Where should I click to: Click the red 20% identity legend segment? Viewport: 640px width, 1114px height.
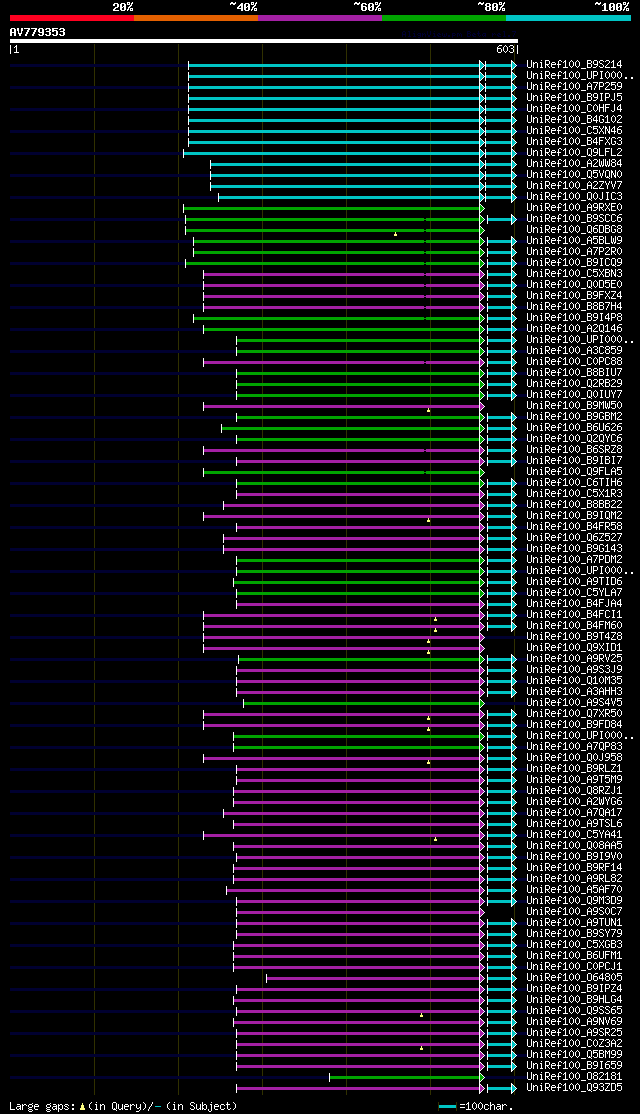72,18
